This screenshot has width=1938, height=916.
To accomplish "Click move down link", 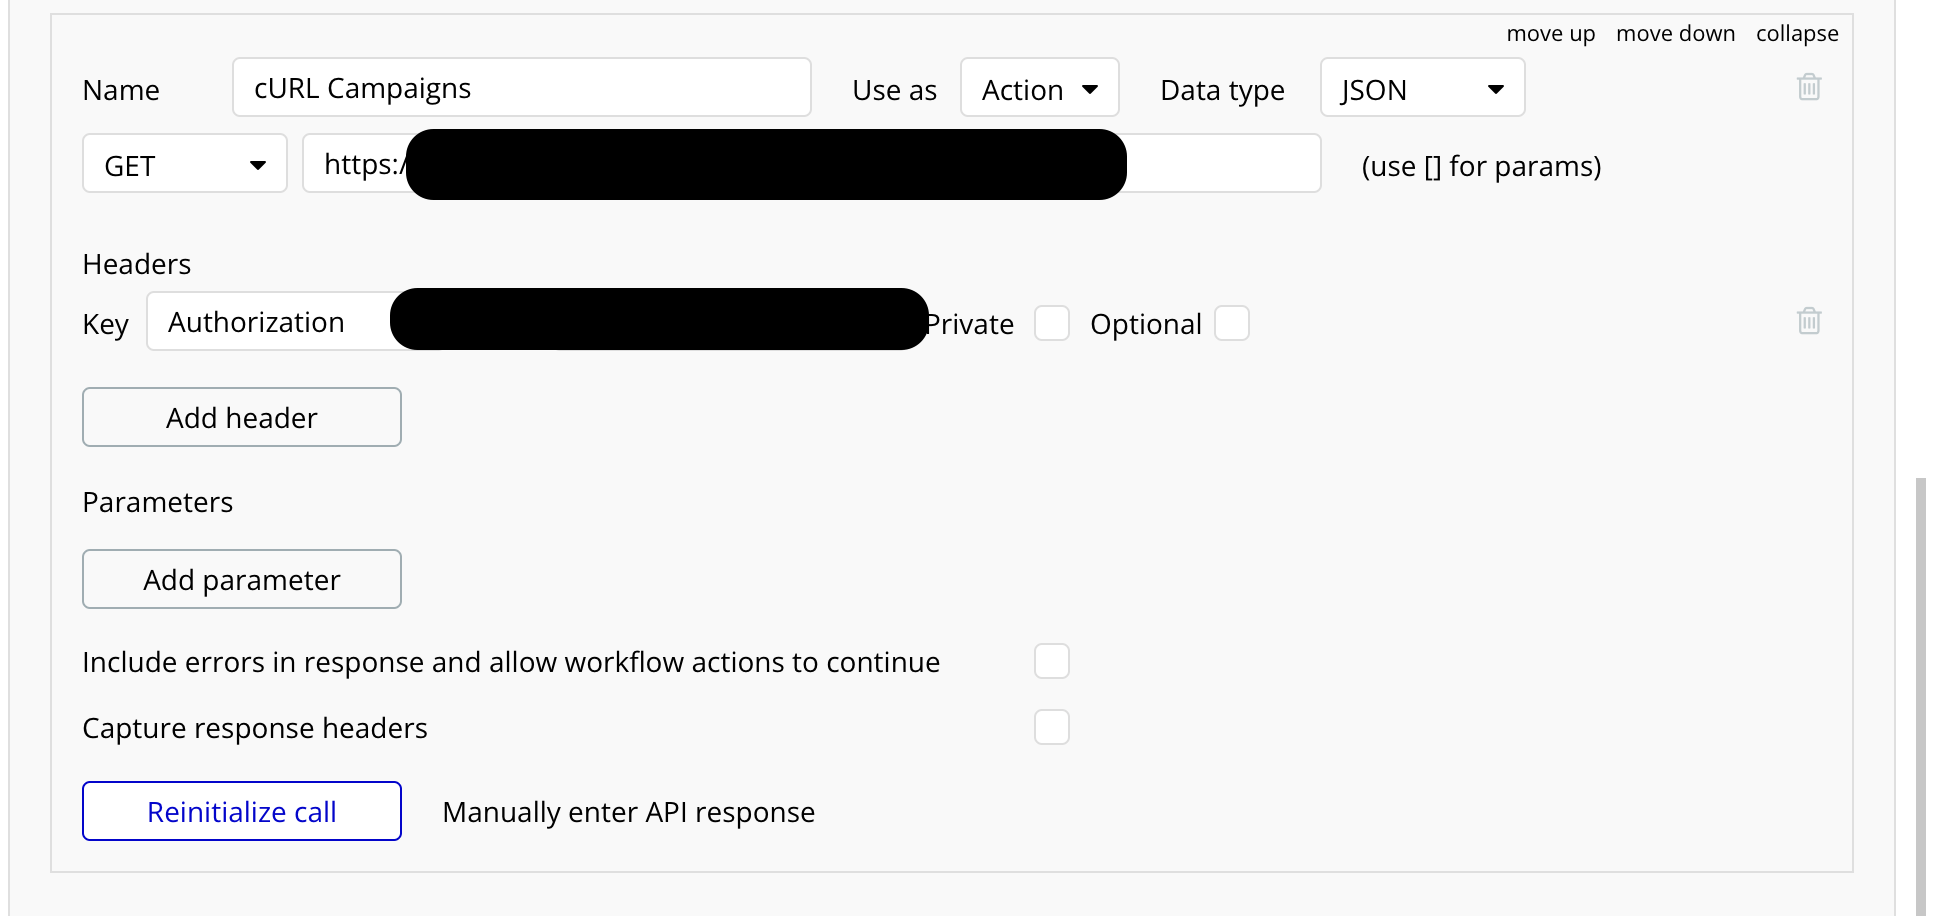I will (1675, 33).
